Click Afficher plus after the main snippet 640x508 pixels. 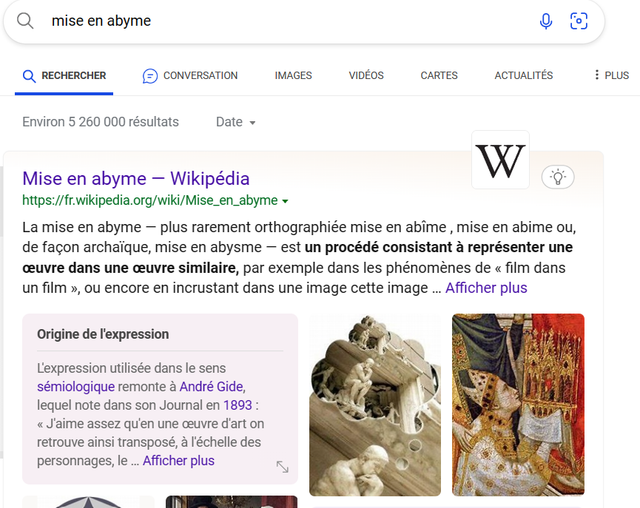[x=486, y=288]
